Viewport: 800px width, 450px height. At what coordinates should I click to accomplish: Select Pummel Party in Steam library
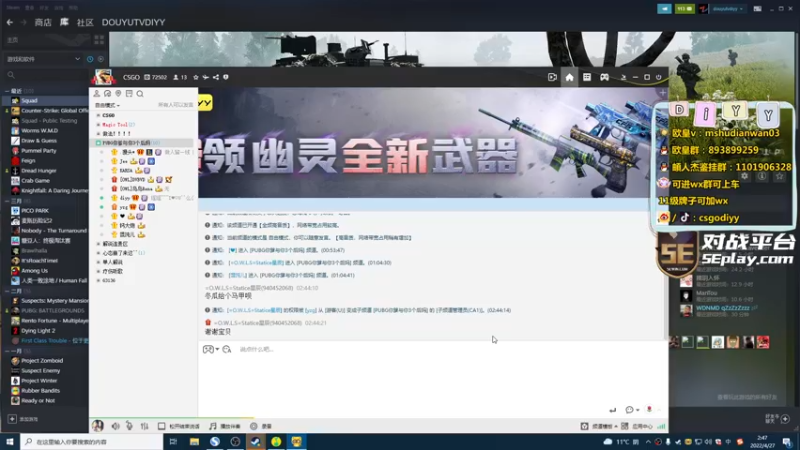46,151
